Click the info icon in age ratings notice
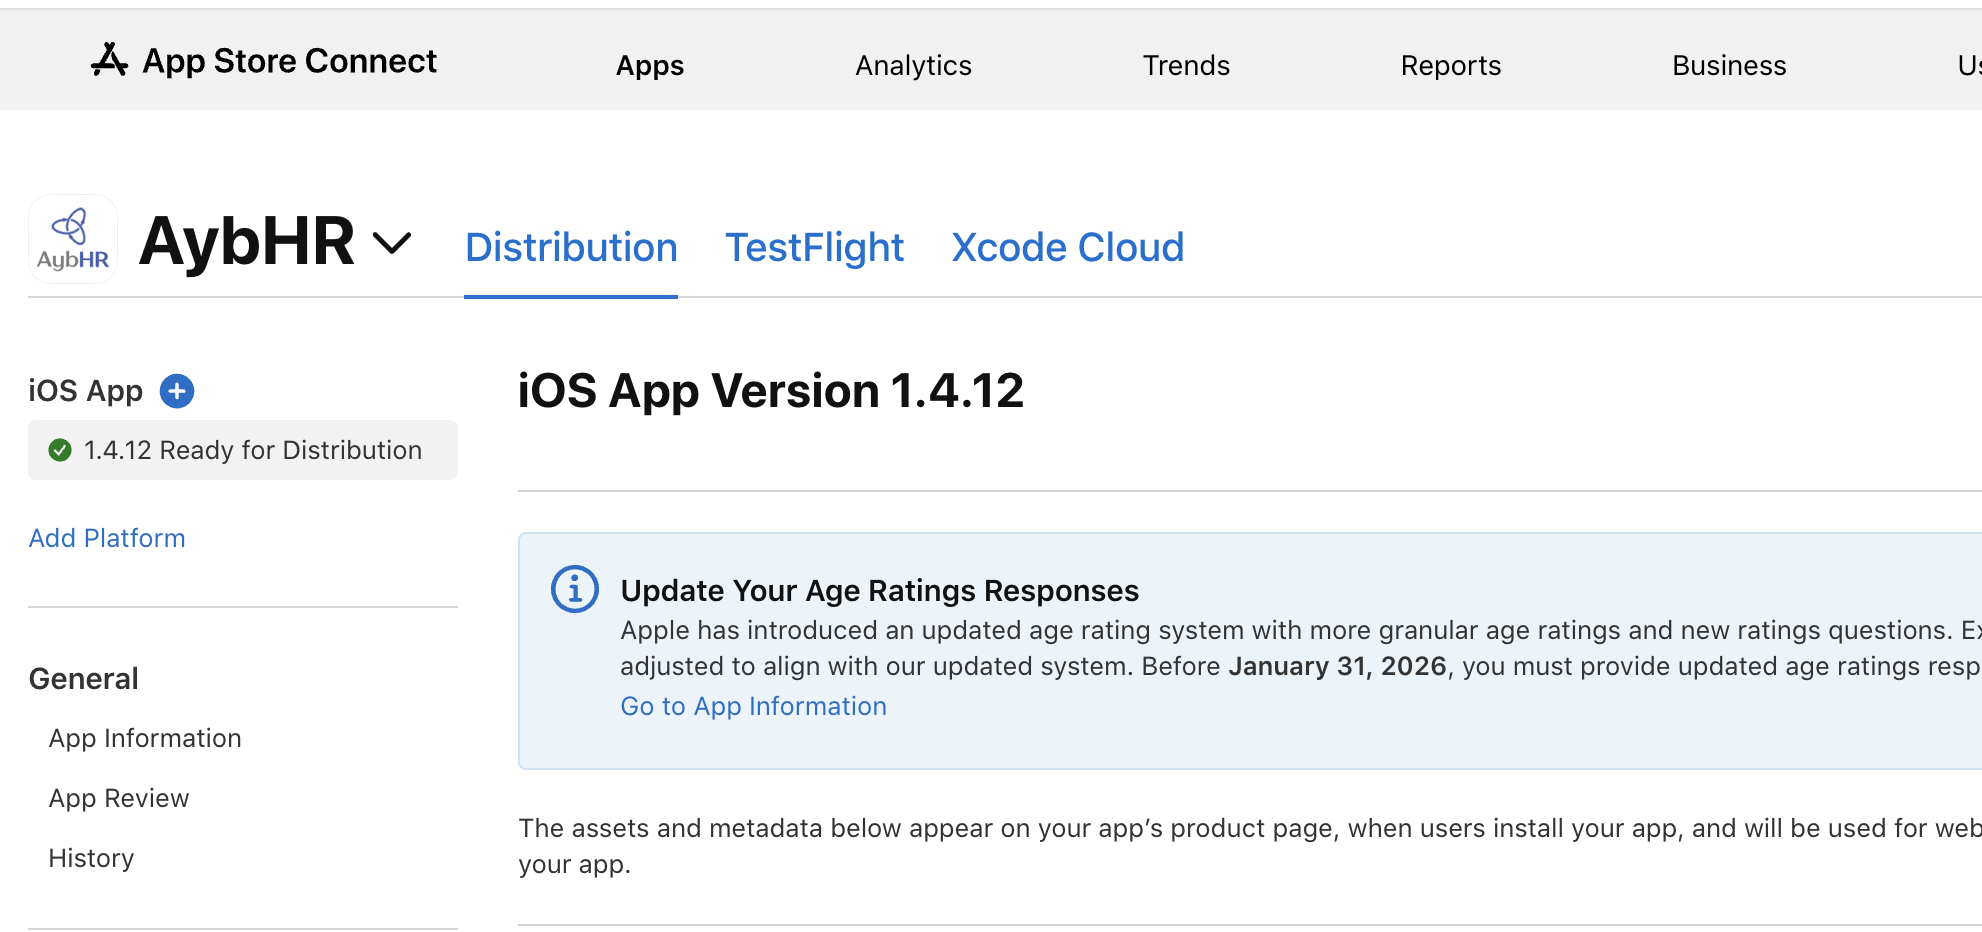The width and height of the screenshot is (1982, 932). tap(575, 590)
